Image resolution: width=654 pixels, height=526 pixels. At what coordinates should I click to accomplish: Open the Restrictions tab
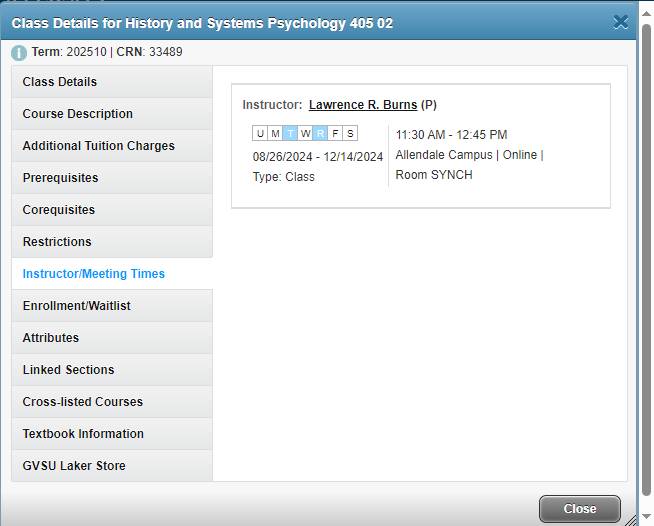pos(57,242)
